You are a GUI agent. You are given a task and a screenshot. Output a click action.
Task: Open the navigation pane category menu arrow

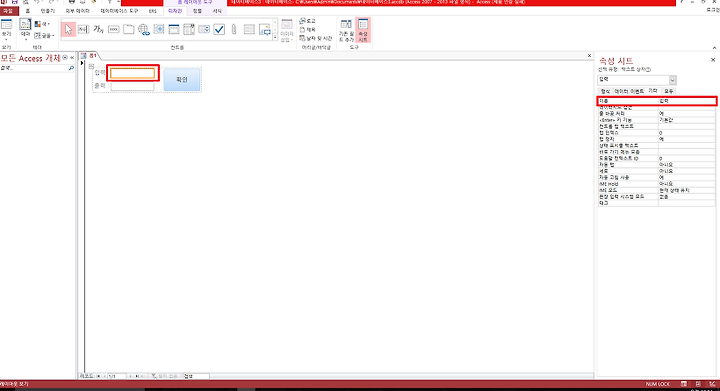coord(65,58)
